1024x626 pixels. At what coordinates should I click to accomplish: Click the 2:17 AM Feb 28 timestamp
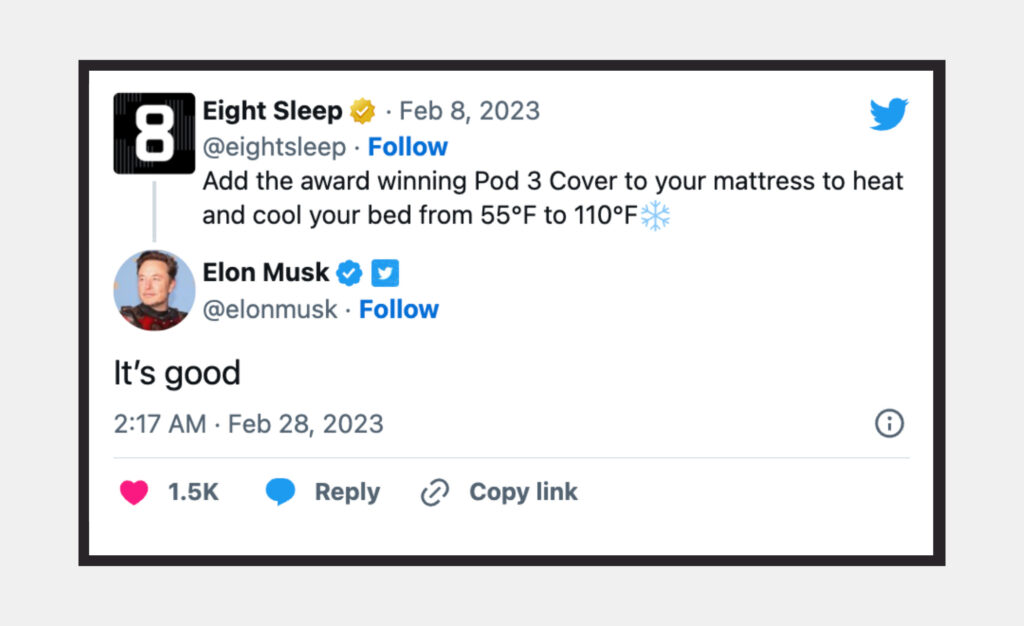point(248,424)
